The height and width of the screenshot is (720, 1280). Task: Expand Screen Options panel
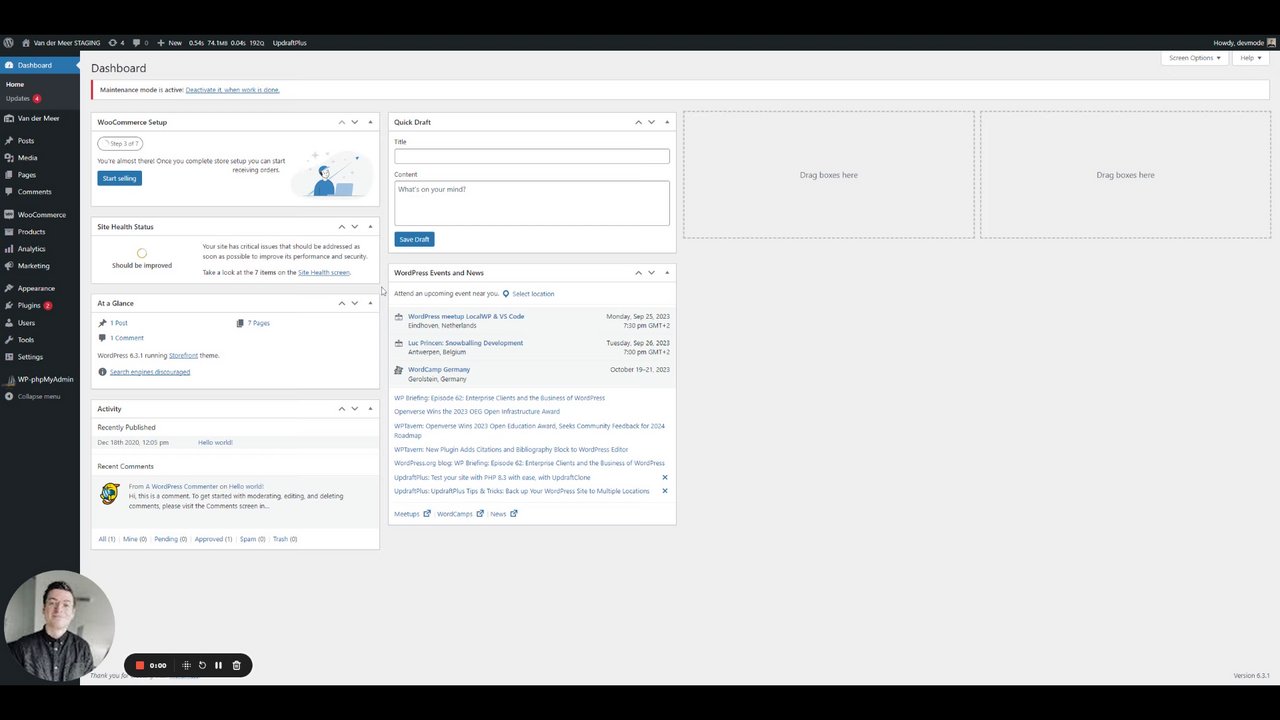click(1195, 58)
